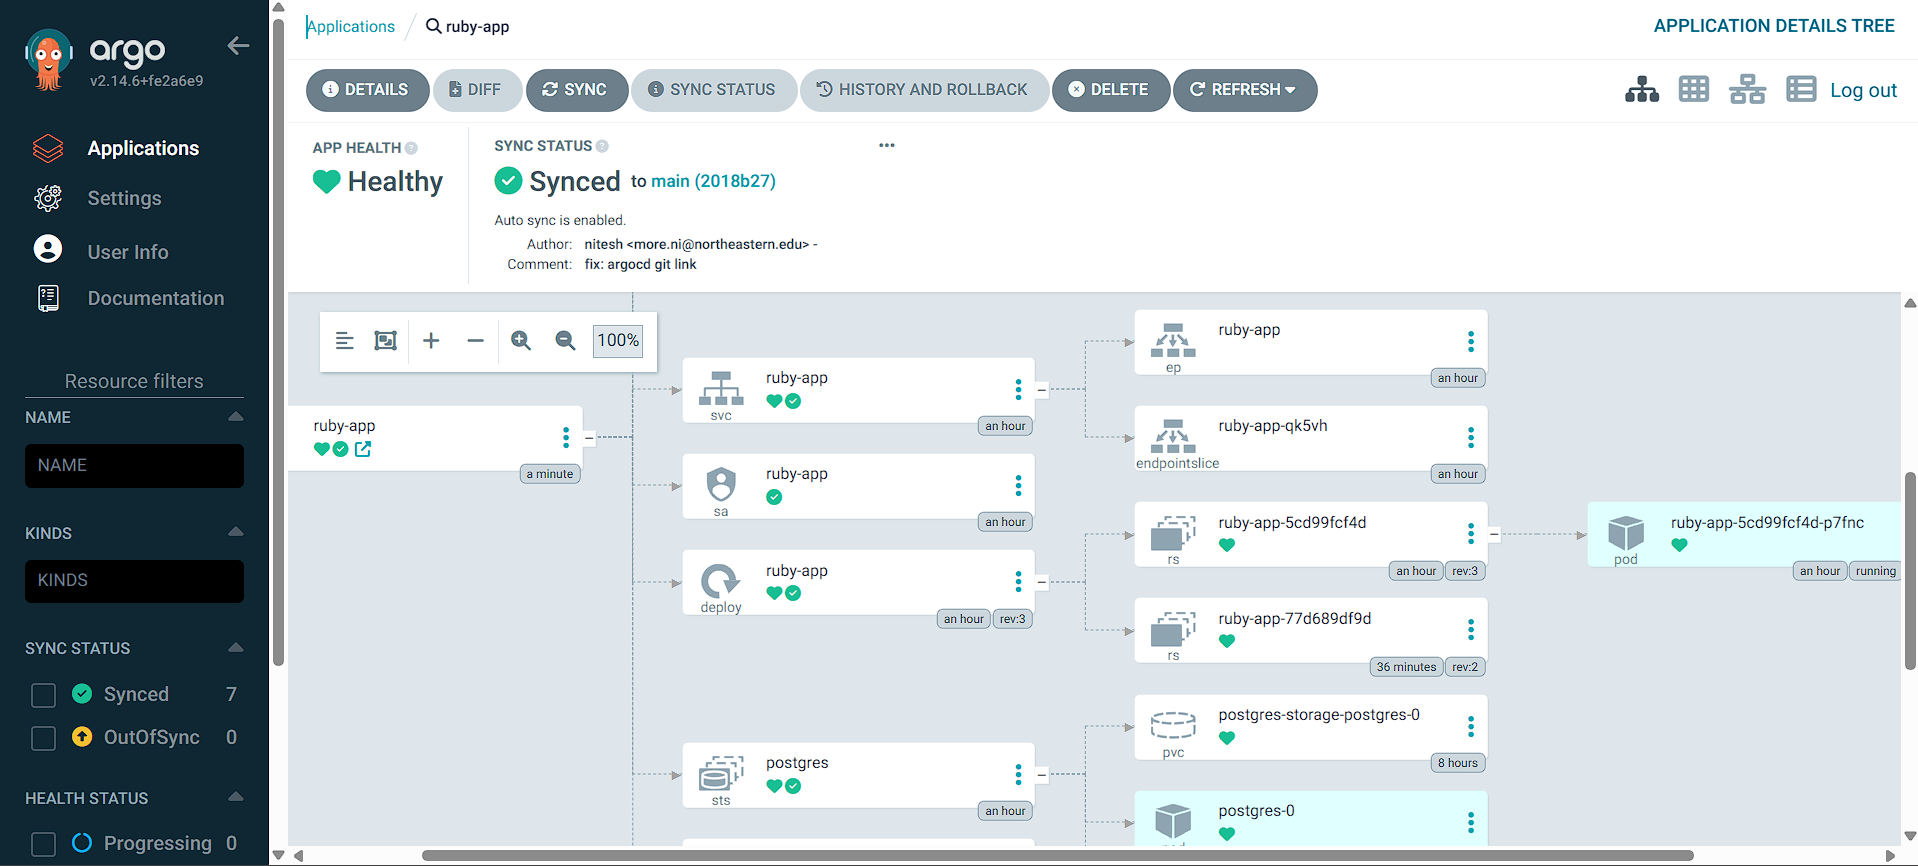The image size is (1918, 866).
Task: Switch to the tree view icon
Action: pyautogui.click(x=1641, y=90)
